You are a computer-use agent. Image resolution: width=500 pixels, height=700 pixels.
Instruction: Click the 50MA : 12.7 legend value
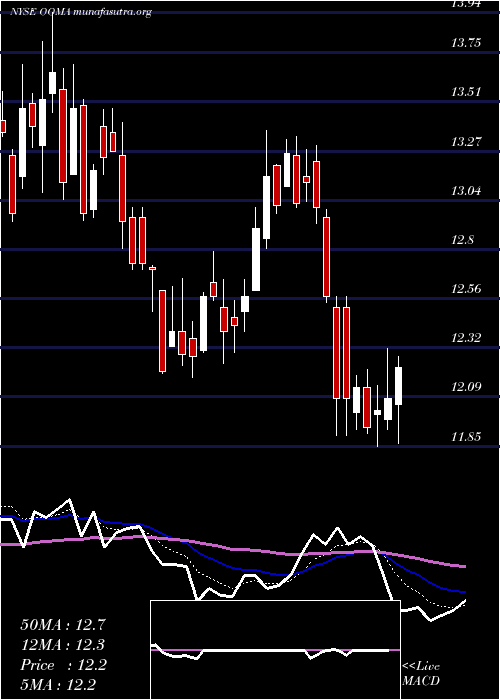pyautogui.click(x=63, y=625)
